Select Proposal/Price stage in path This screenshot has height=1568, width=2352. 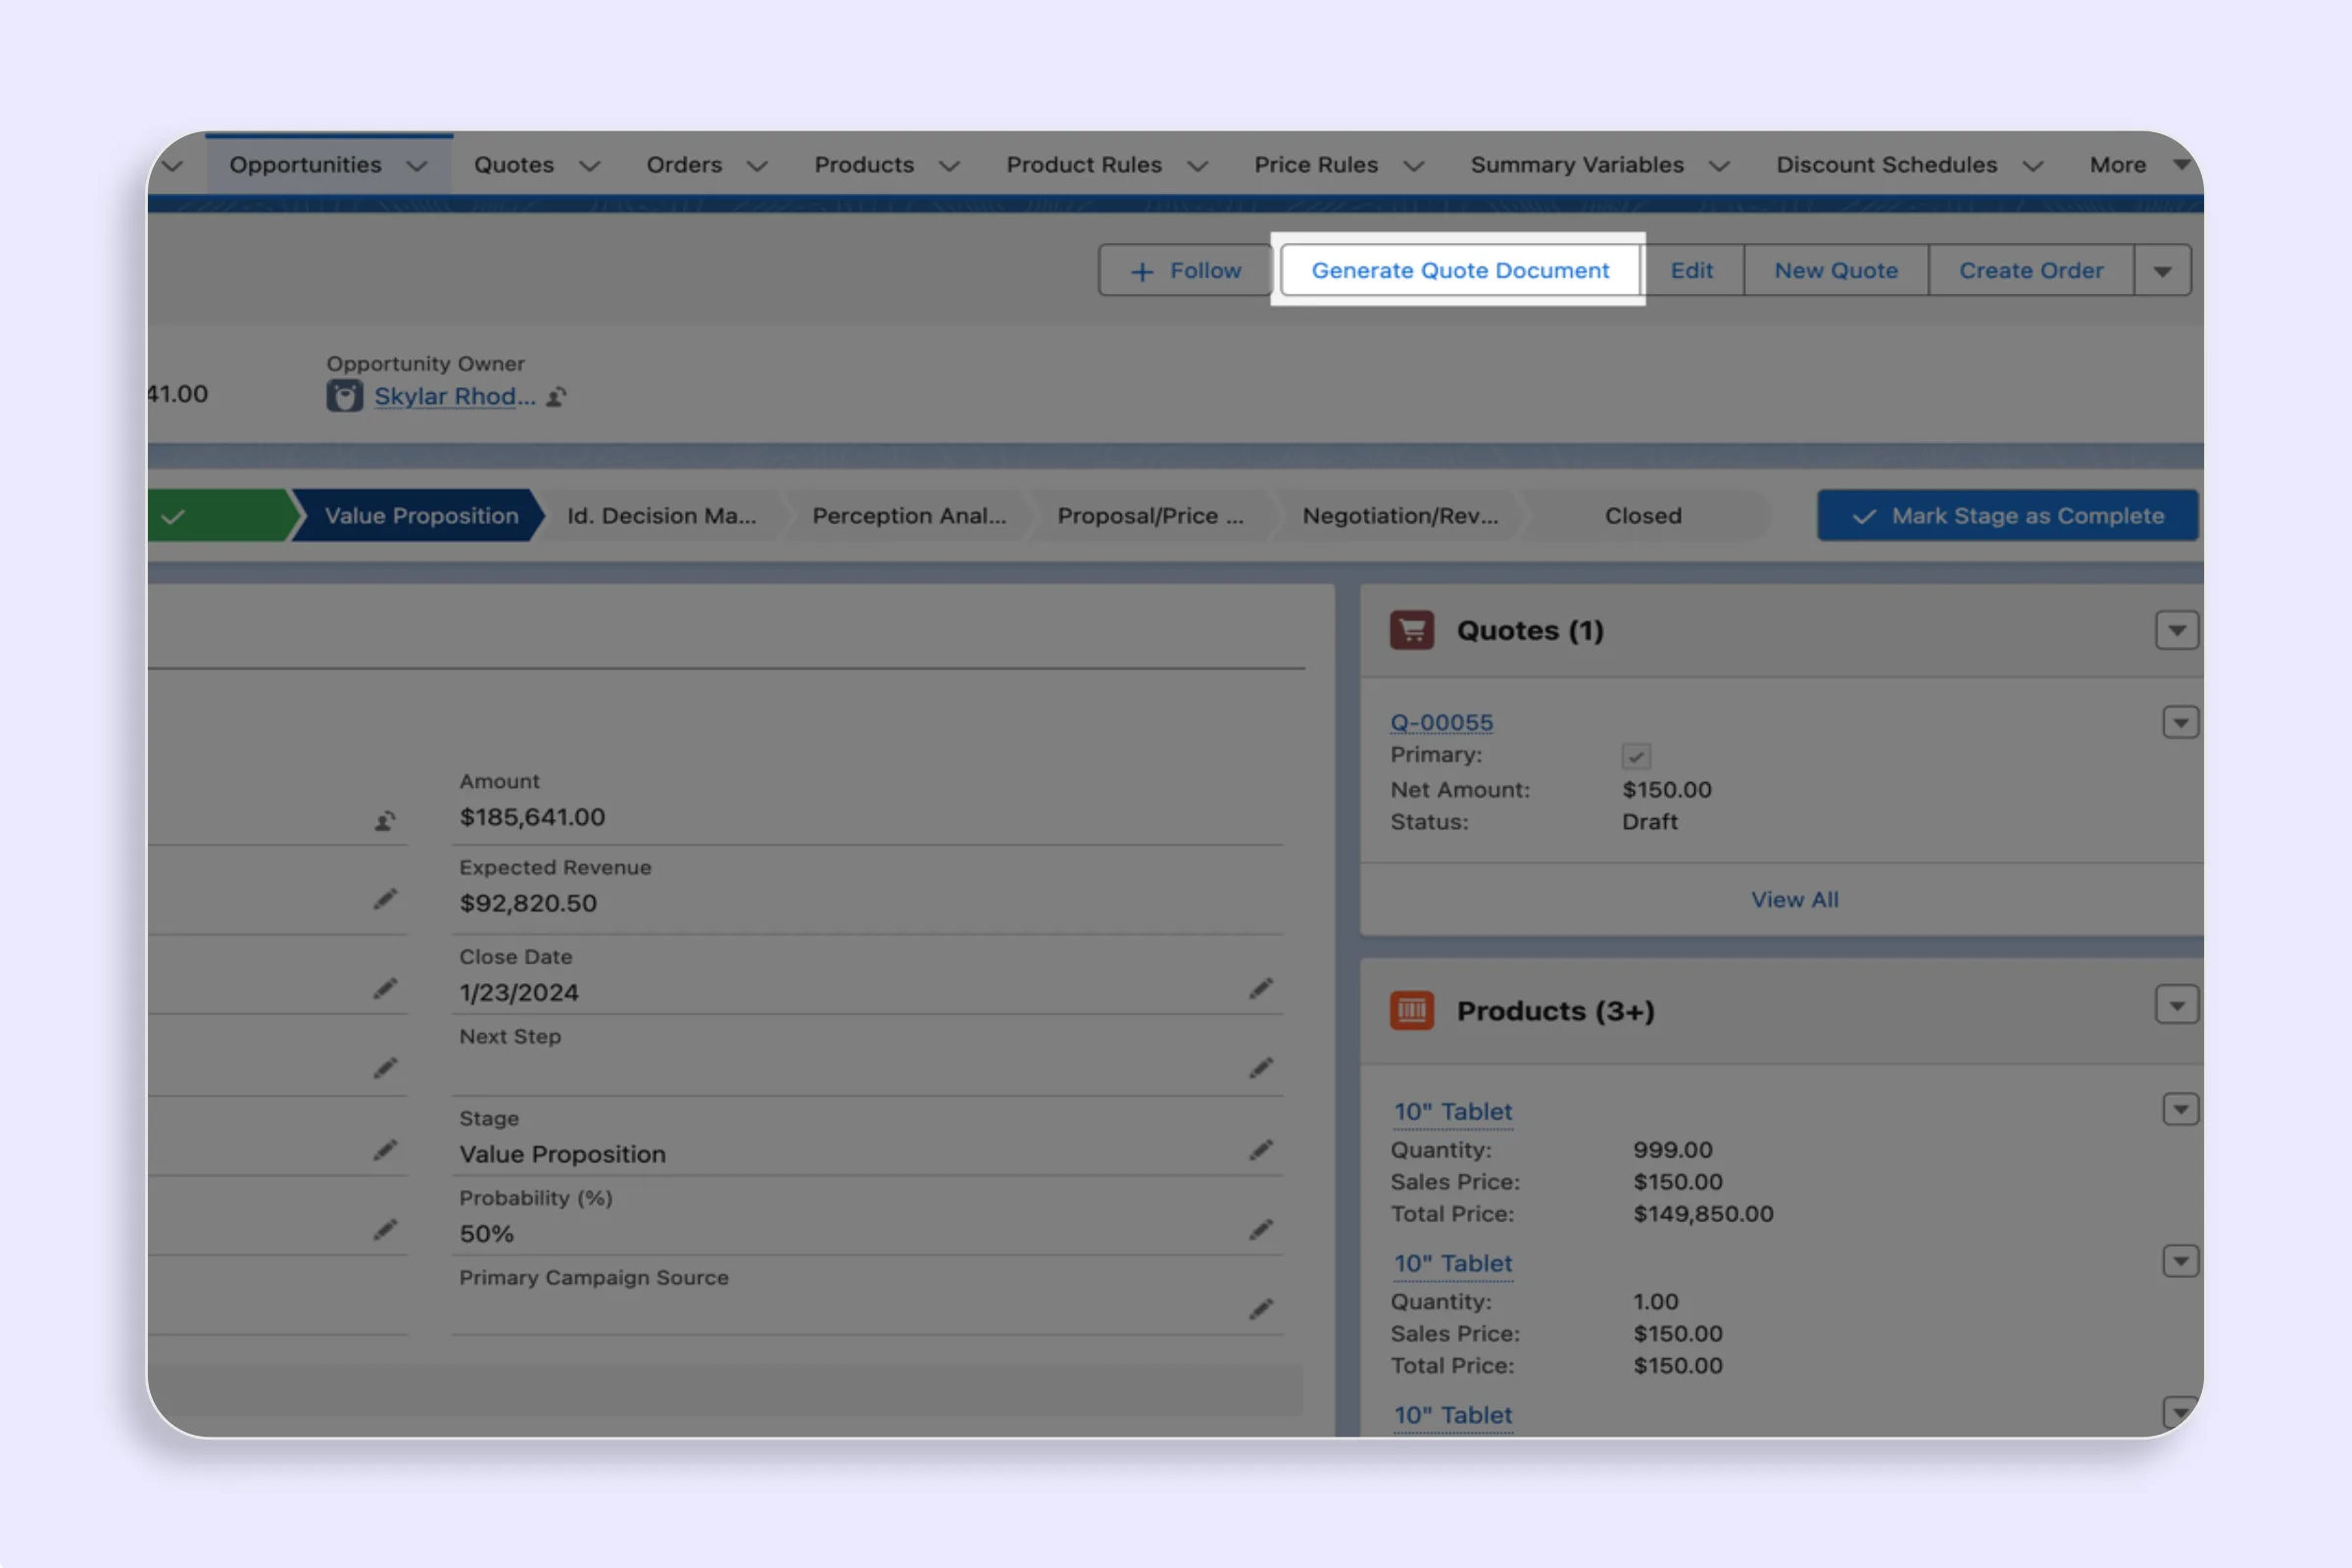(1150, 516)
